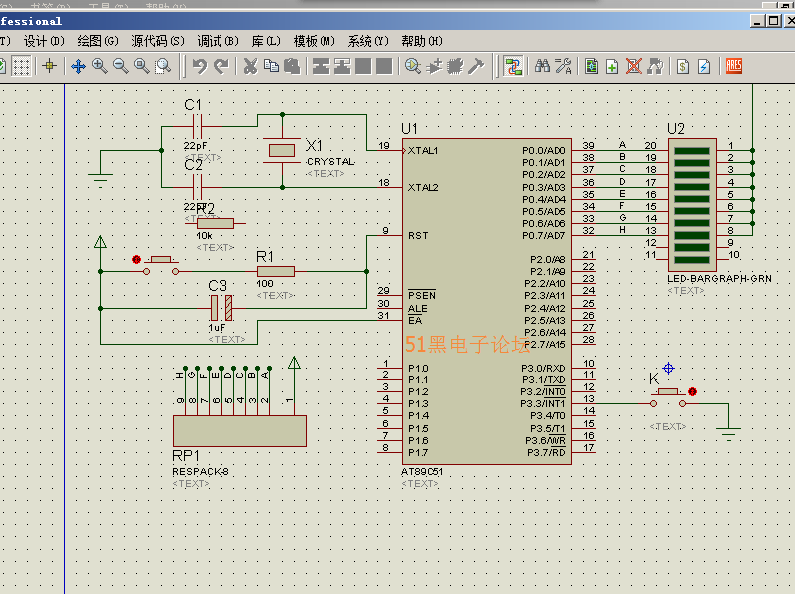795x594 pixels.
Task: Select the zoom to area tool
Action: (163, 66)
